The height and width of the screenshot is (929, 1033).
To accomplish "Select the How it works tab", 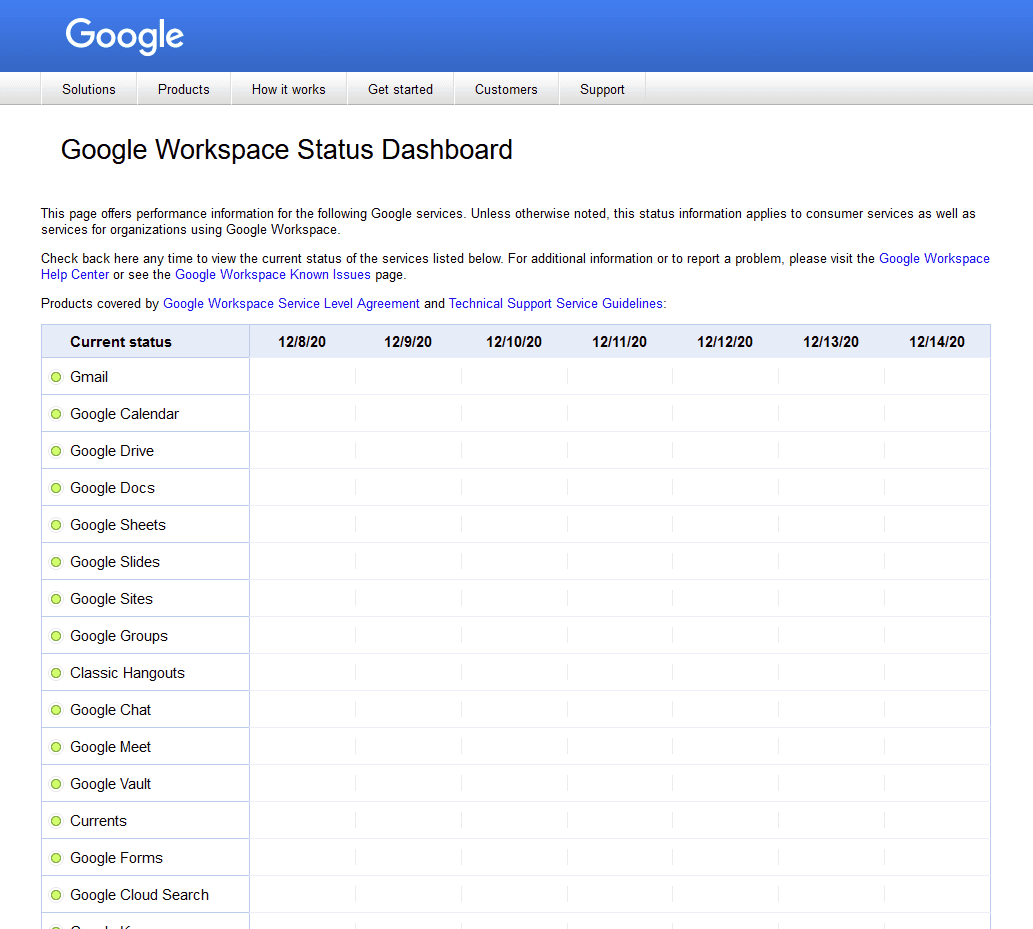I will pos(289,89).
